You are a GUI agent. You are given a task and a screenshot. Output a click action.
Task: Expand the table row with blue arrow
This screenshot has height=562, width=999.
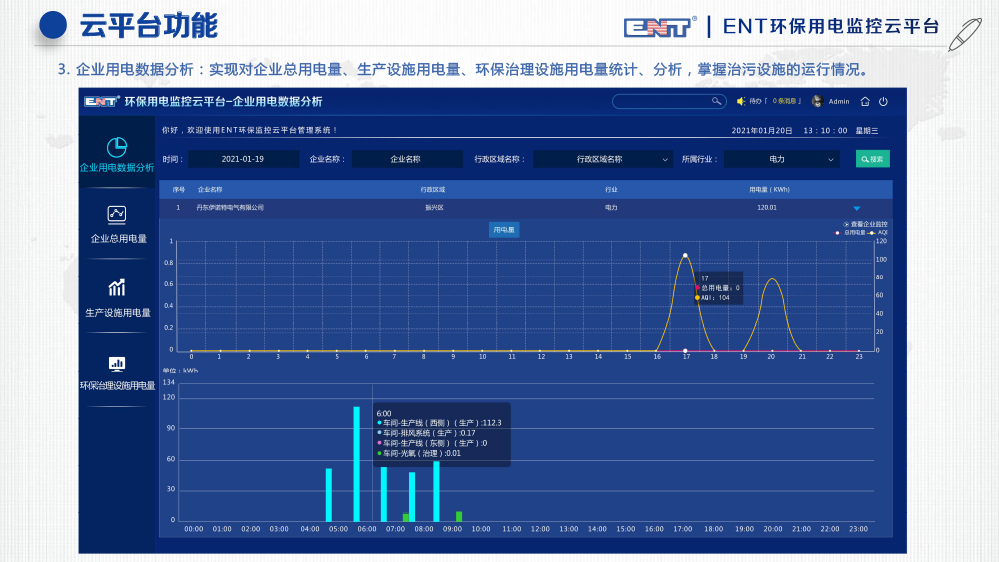pos(856,208)
